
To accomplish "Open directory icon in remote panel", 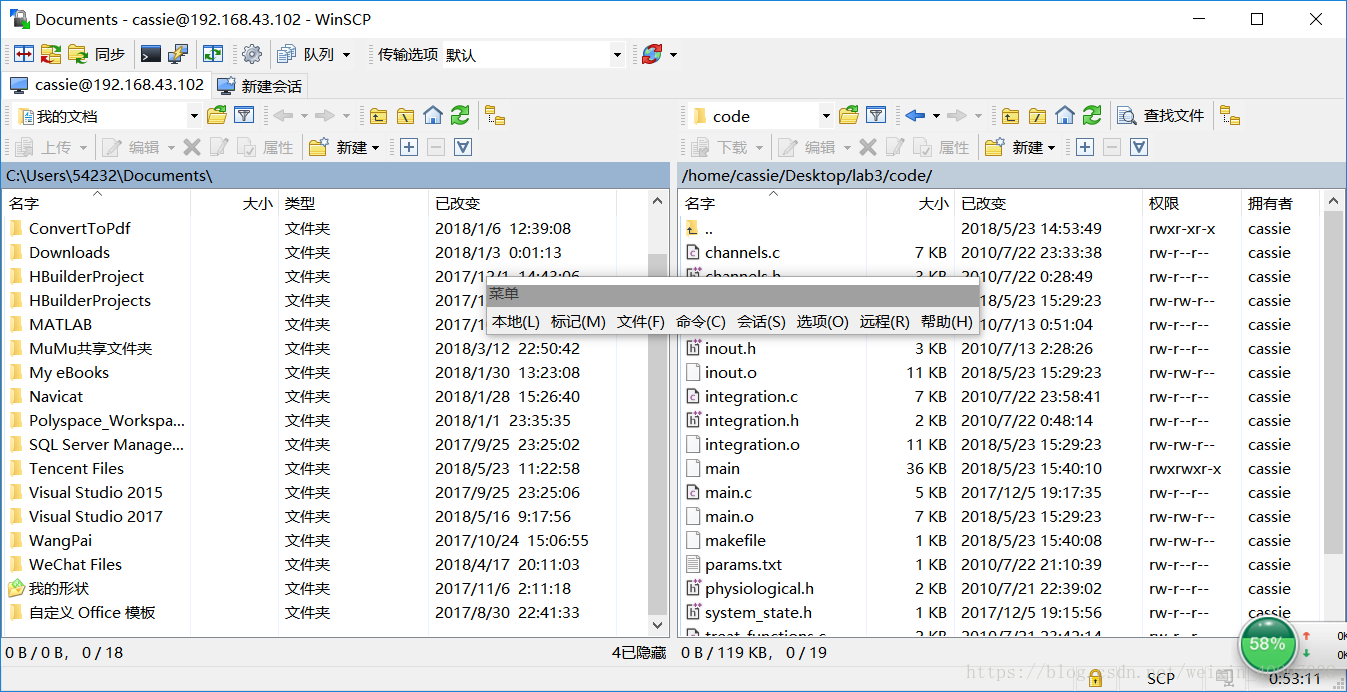I will (x=849, y=116).
